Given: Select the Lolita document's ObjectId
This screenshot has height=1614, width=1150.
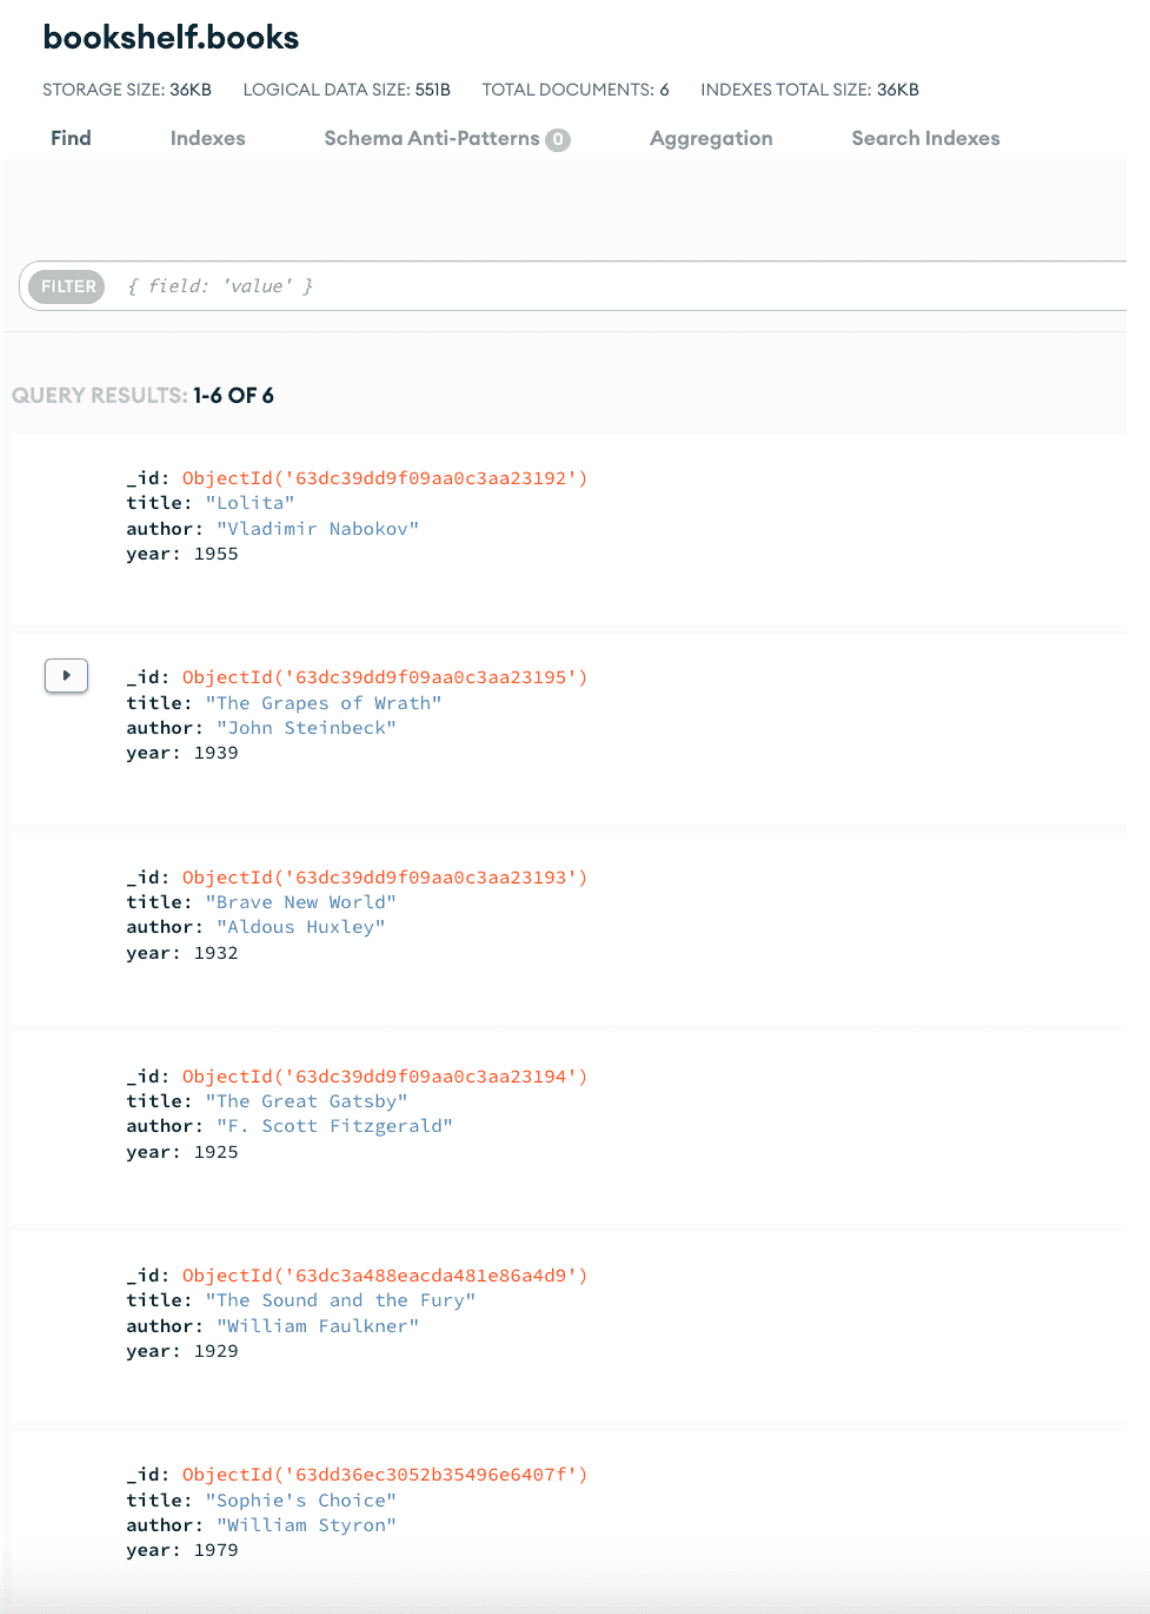Looking at the screenshot, I should [x=384, y=478].
